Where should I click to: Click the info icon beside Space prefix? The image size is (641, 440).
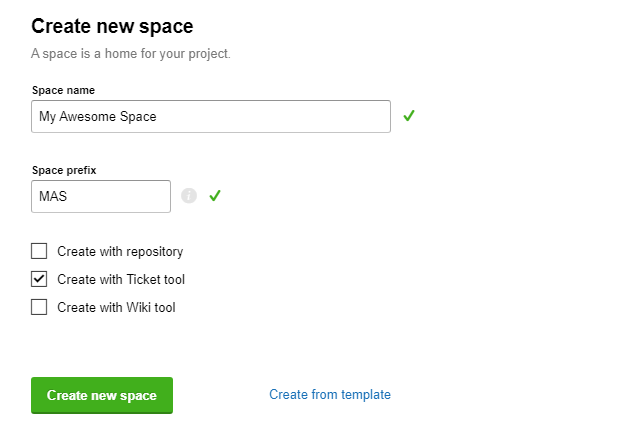189,196
